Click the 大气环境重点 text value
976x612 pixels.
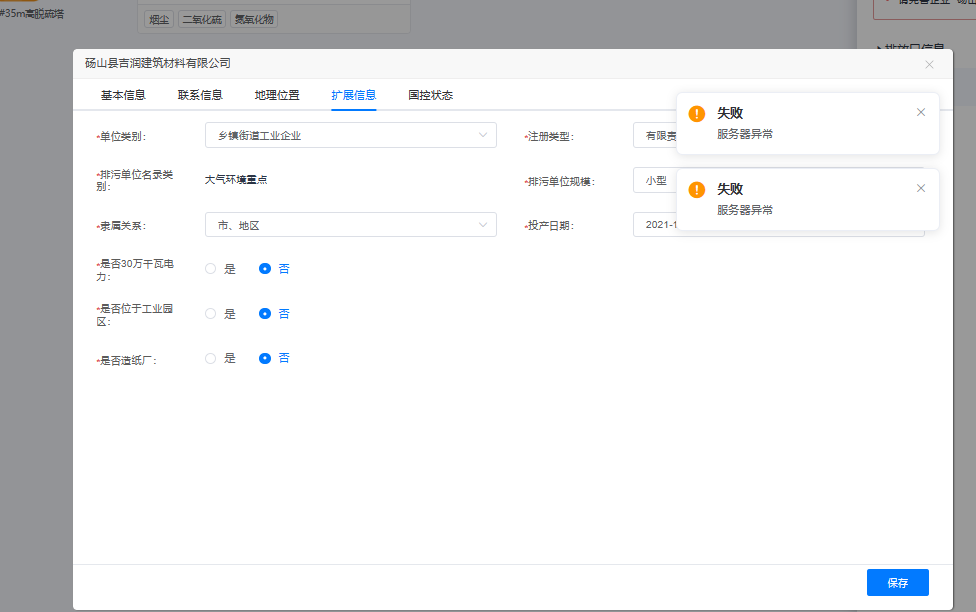(236, 180)
